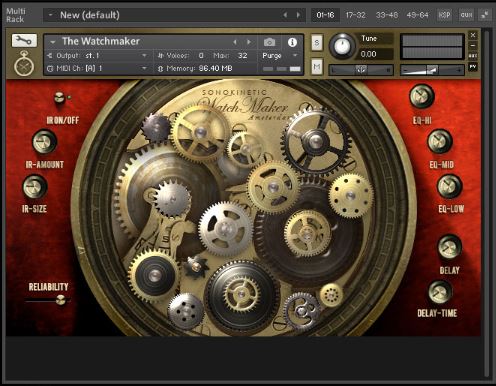Click the Tune knob

click(342, 46)
